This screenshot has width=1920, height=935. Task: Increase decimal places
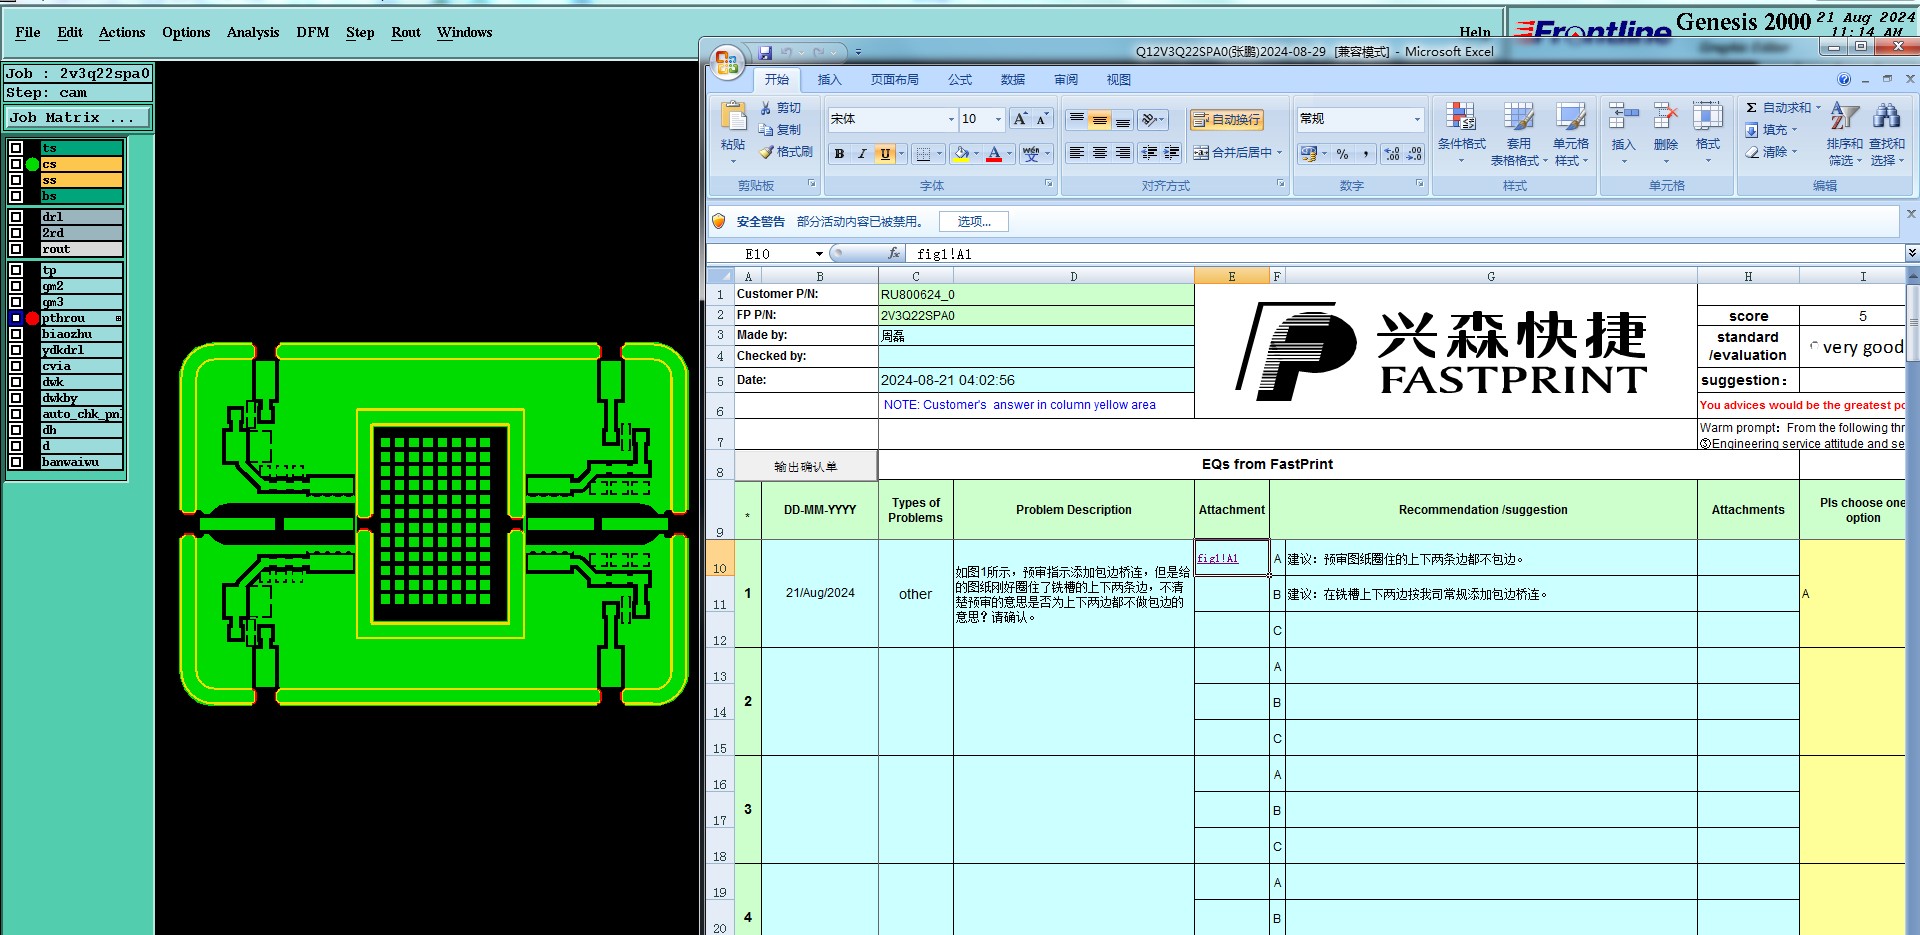pyautogui.click(x=1392, y=154)
